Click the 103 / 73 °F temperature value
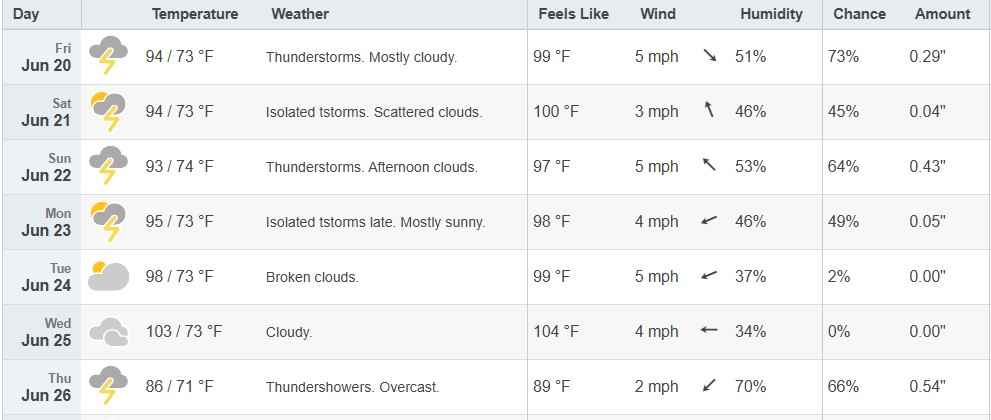Screen dimensions: 991x420 [x=183, y=331]
